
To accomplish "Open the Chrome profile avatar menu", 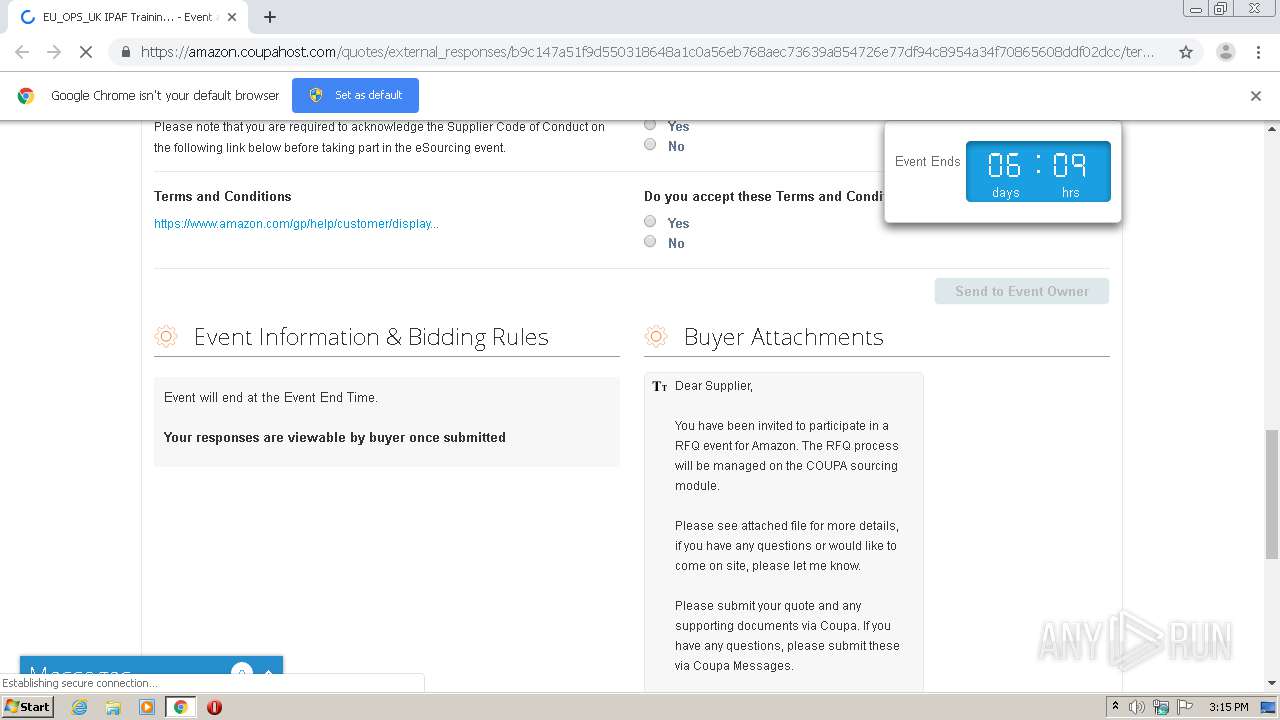I will (x=1225, y=52).
